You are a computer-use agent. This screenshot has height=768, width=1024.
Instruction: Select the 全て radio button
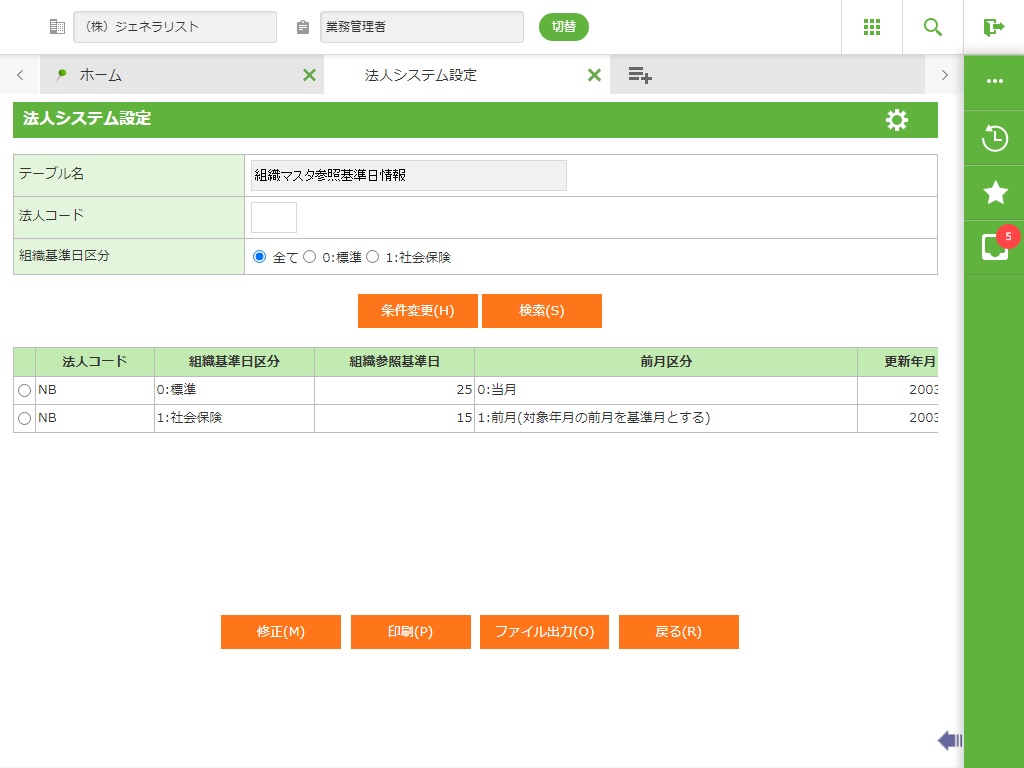(260, 257)
